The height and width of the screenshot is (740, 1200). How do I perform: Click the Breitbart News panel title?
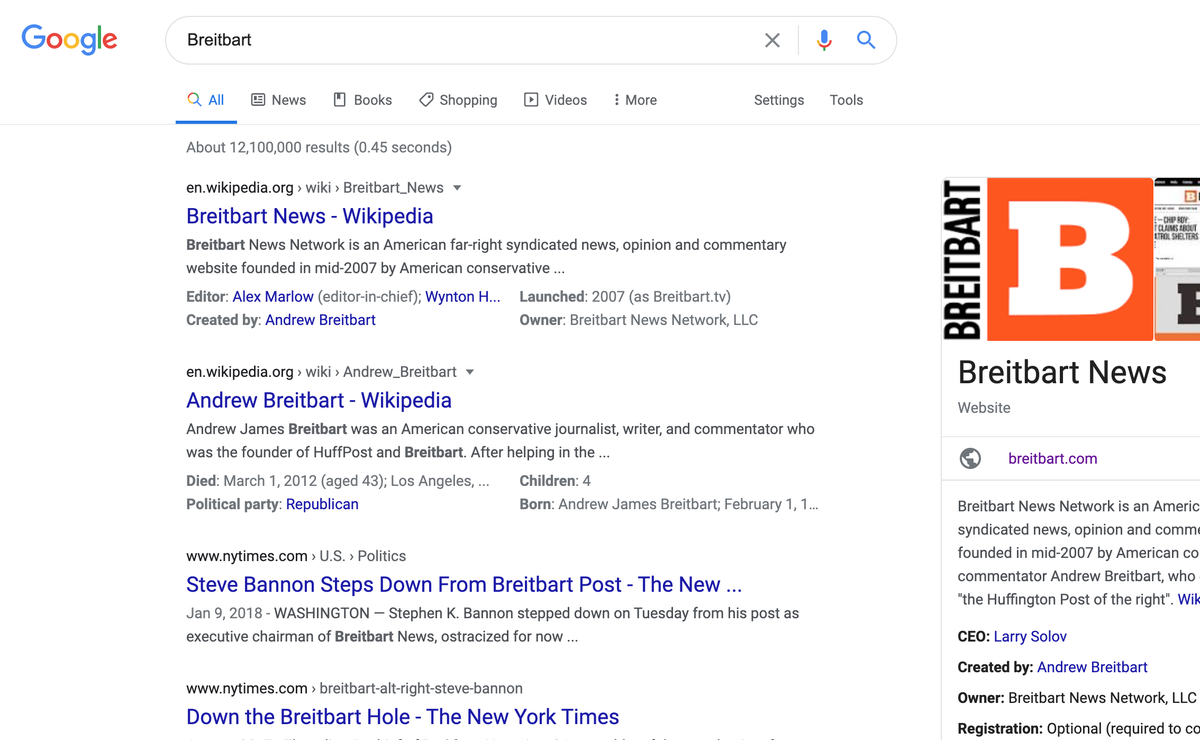coord(1062,372)
